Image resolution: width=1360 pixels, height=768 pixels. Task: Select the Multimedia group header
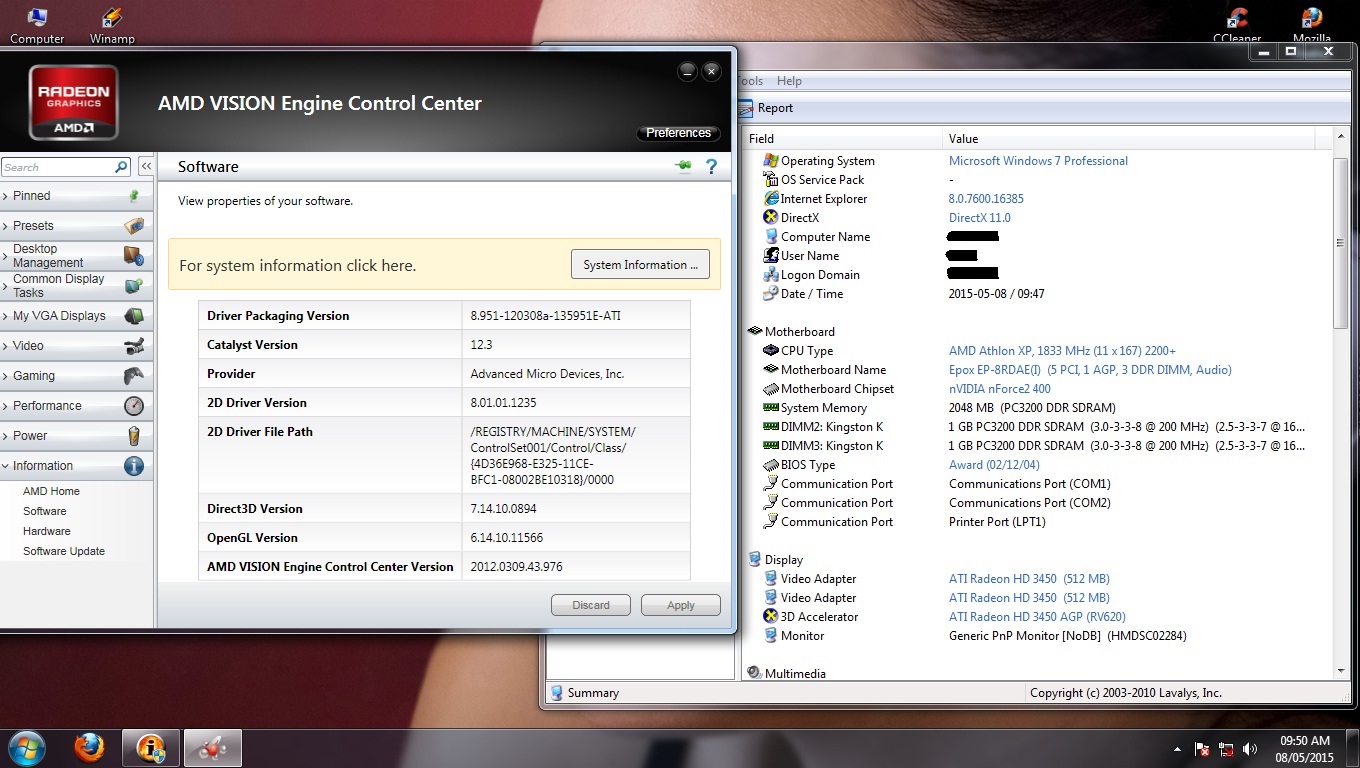pyautogui.click(x=786, y=674)
